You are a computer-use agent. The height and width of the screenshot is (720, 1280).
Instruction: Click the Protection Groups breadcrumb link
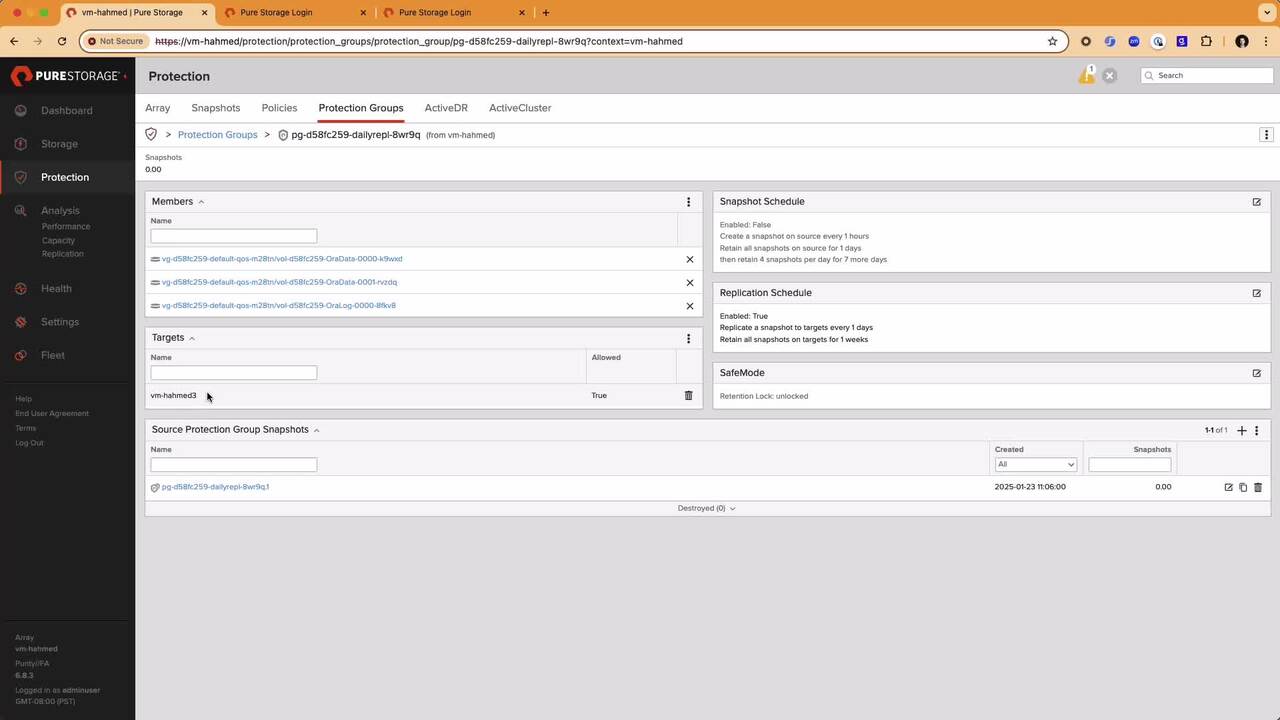pos(217,135)
